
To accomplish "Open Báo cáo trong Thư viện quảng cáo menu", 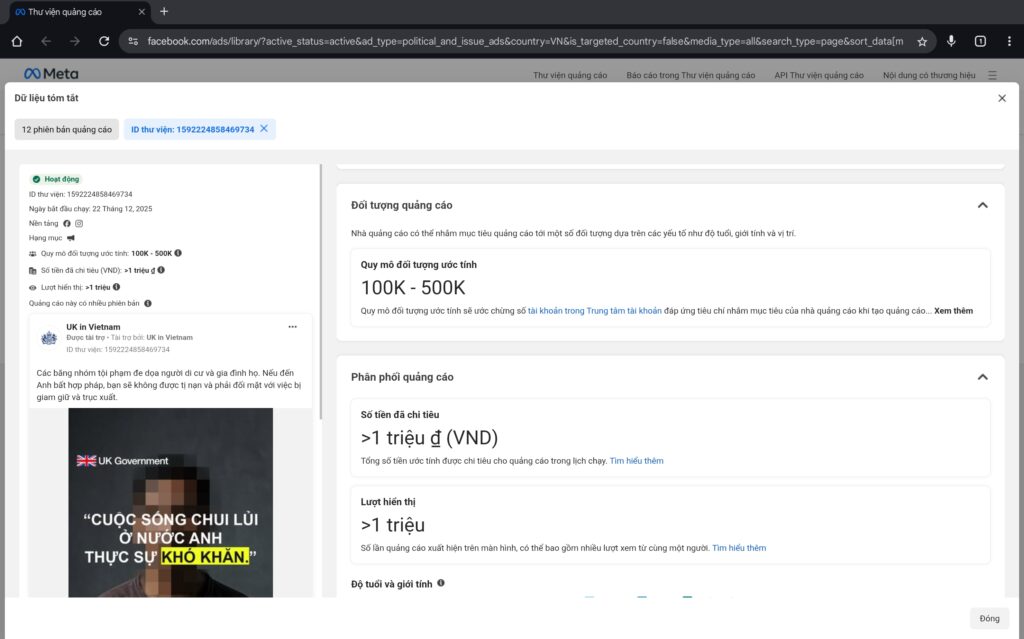I will tap(691, 75).
